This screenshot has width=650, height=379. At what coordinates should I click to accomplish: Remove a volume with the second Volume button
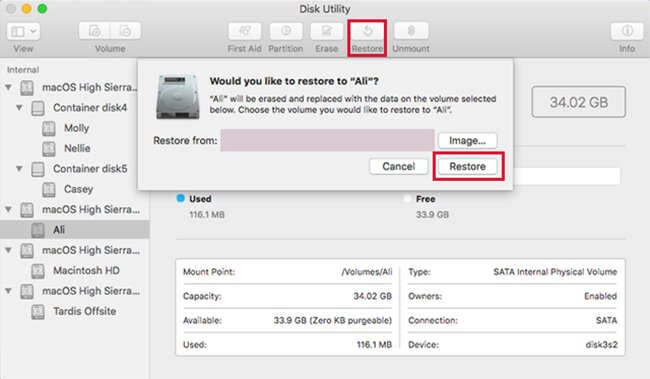[x=125, y=31]
